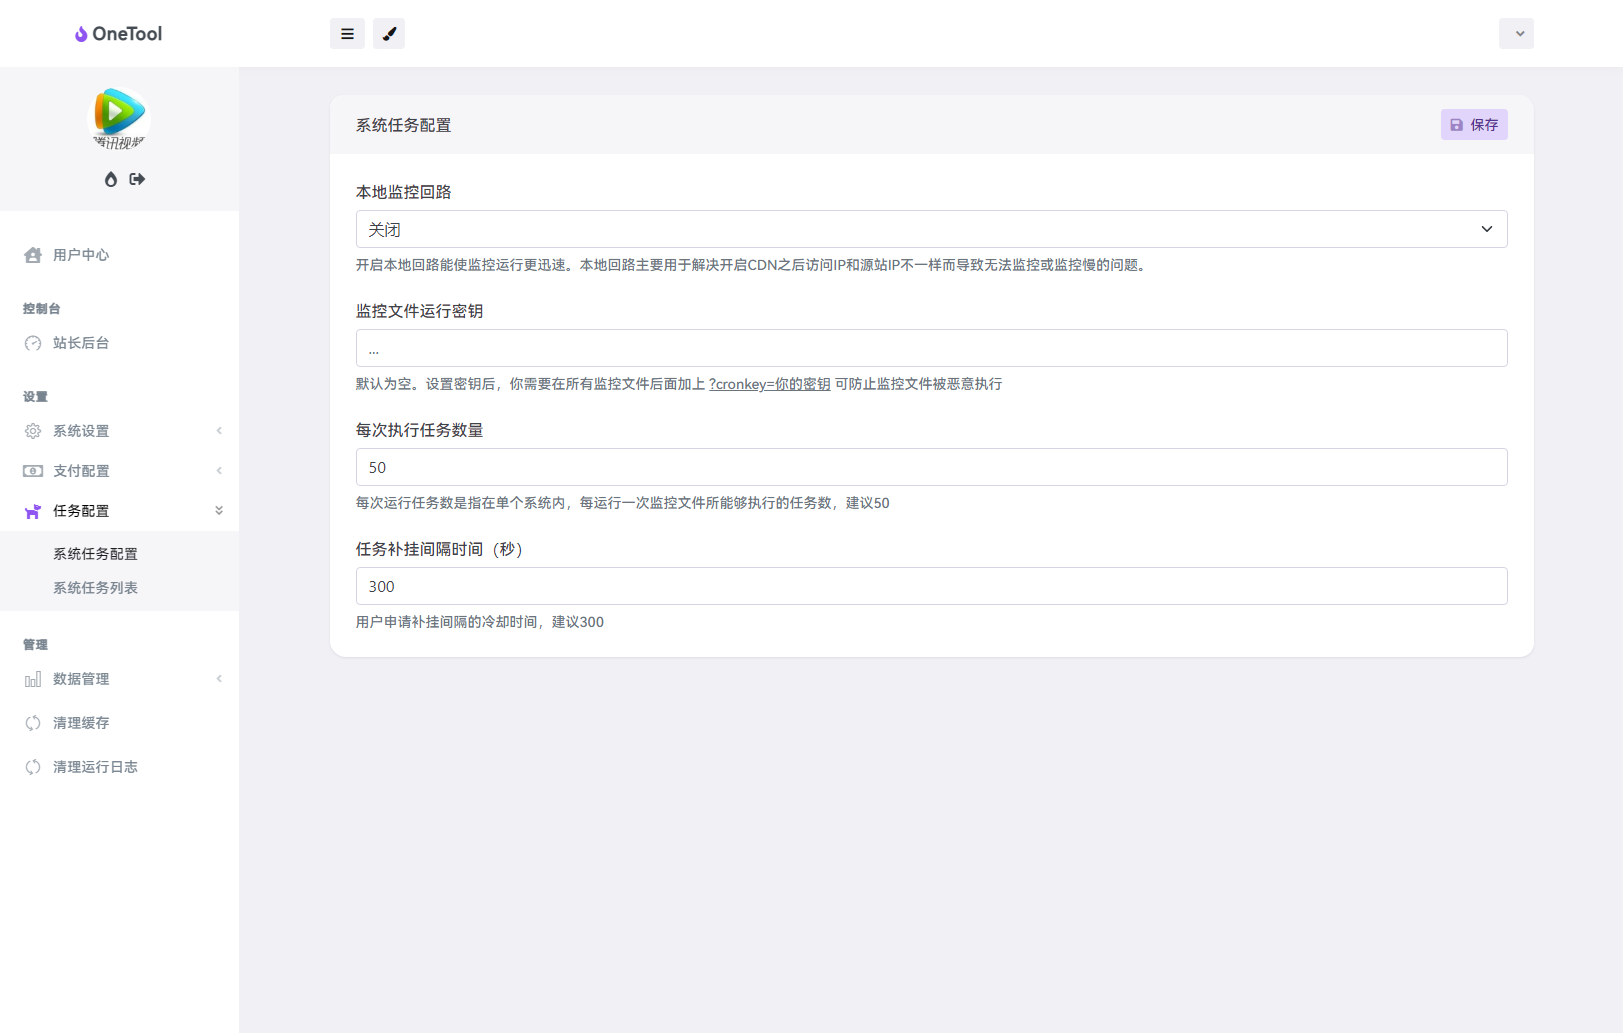This screenshot has height=1033, width=1623.
Task: Expand the 支付配置 menu
Action: tap(120, 471)
